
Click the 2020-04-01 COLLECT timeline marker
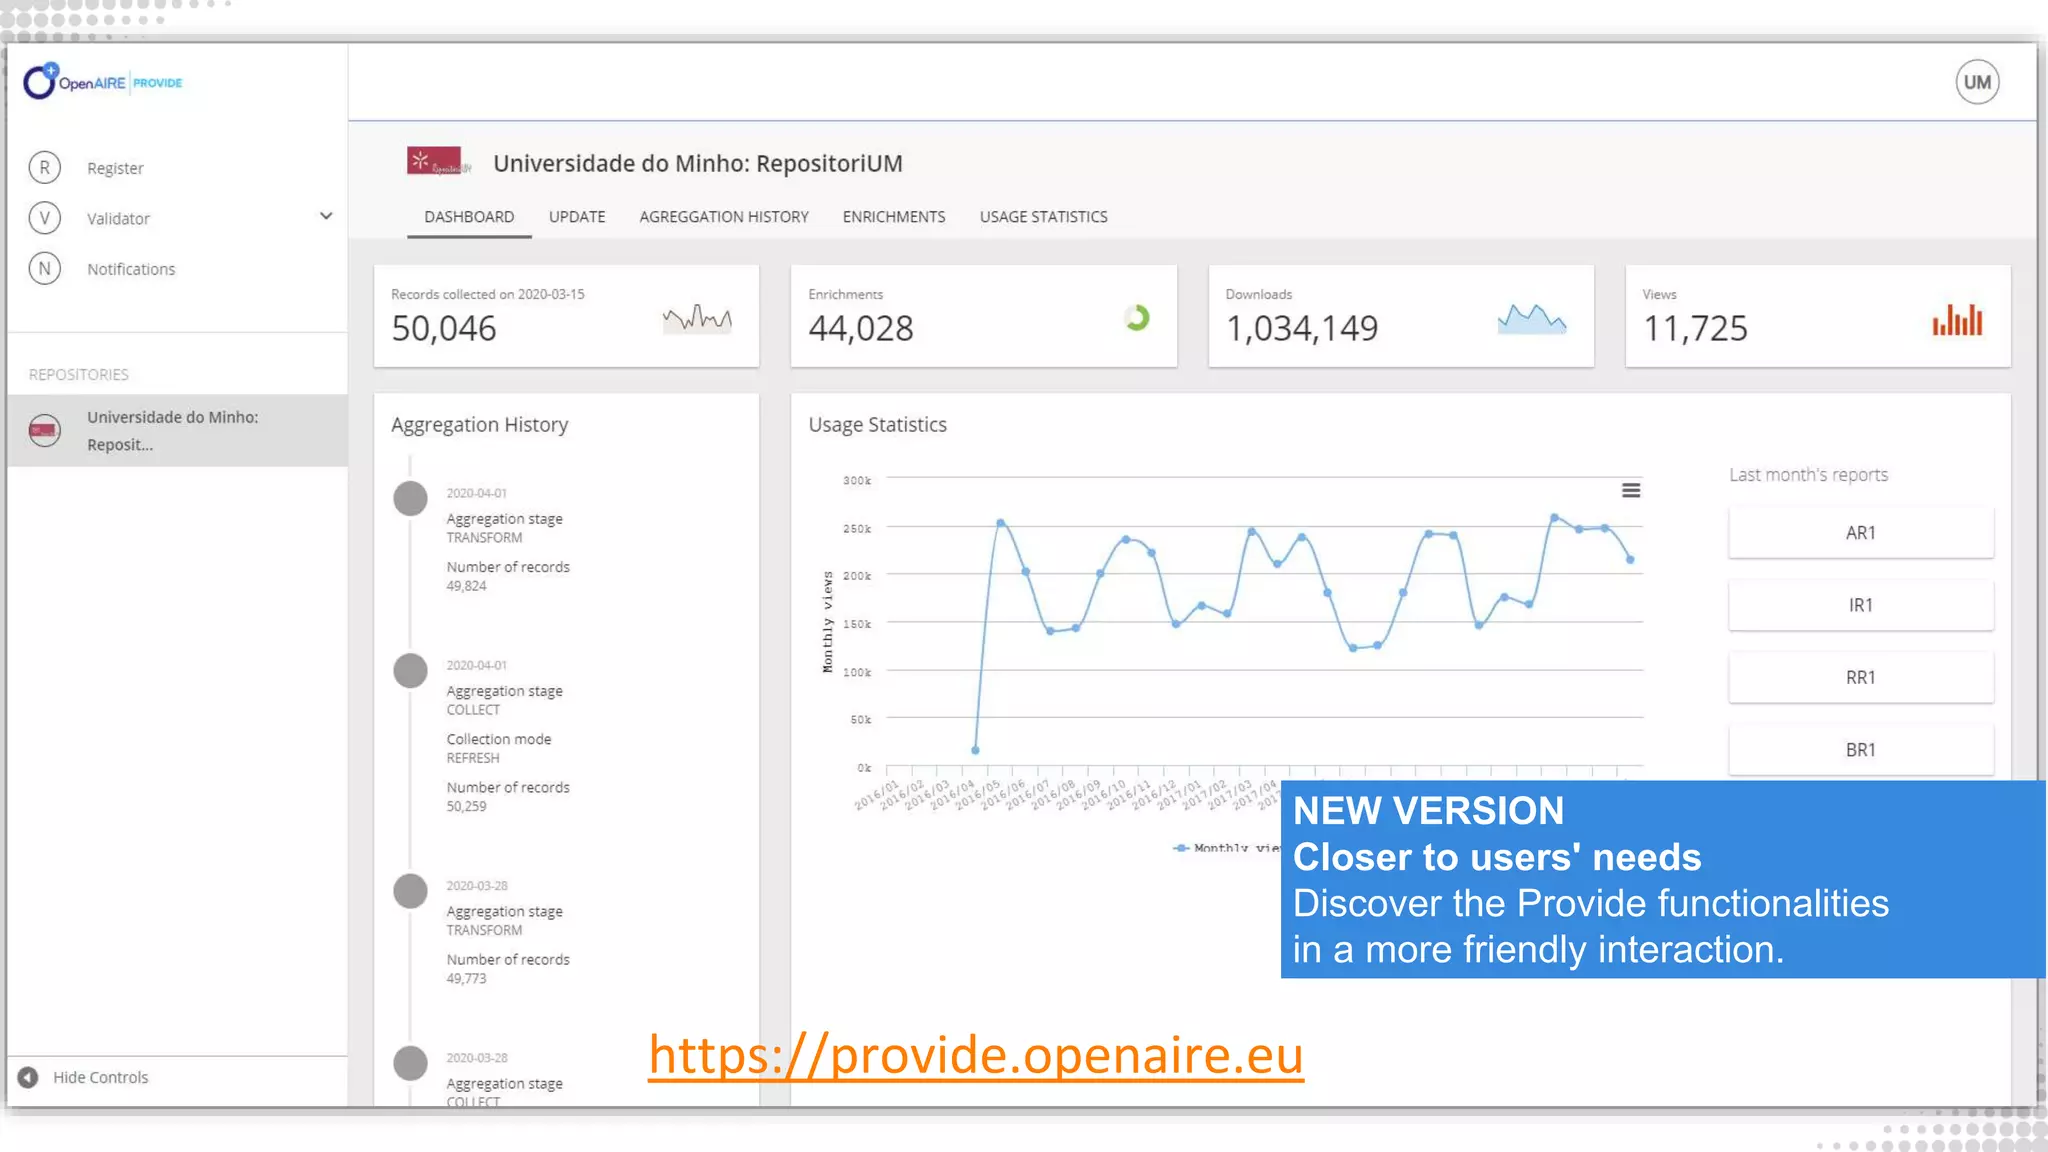410,670
